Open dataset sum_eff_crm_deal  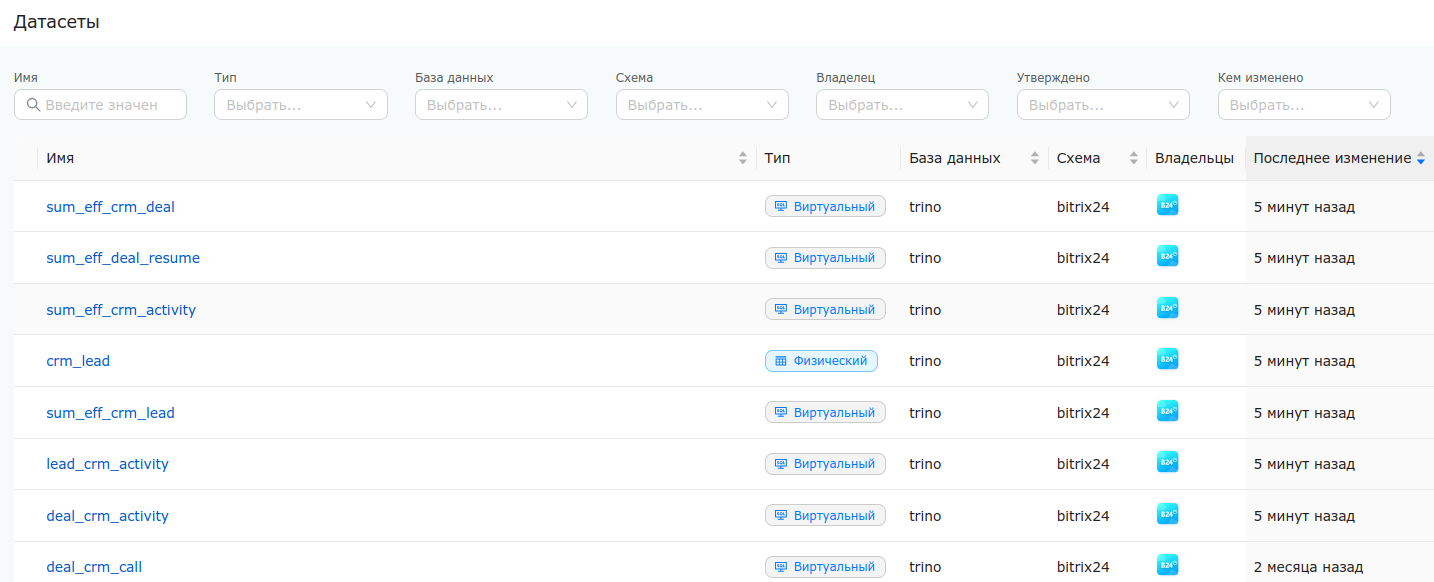[110, 207]
